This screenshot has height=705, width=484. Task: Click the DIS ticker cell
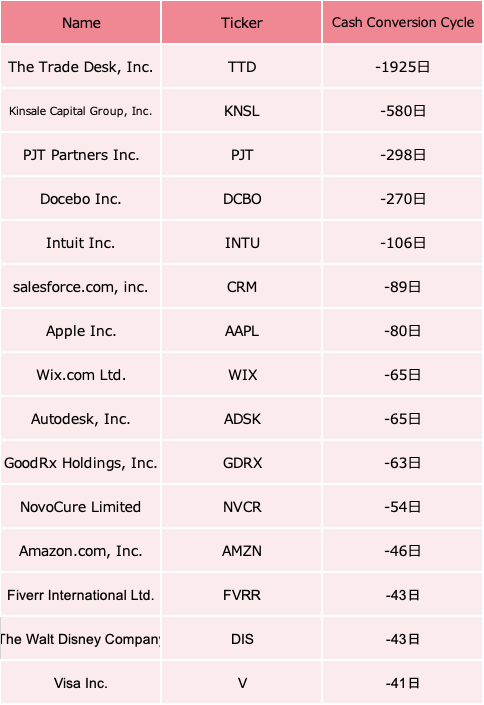pos(242,639)
